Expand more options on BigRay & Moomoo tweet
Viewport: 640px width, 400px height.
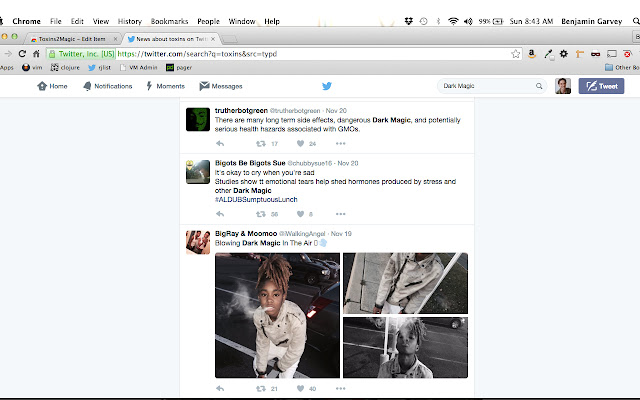341,388
